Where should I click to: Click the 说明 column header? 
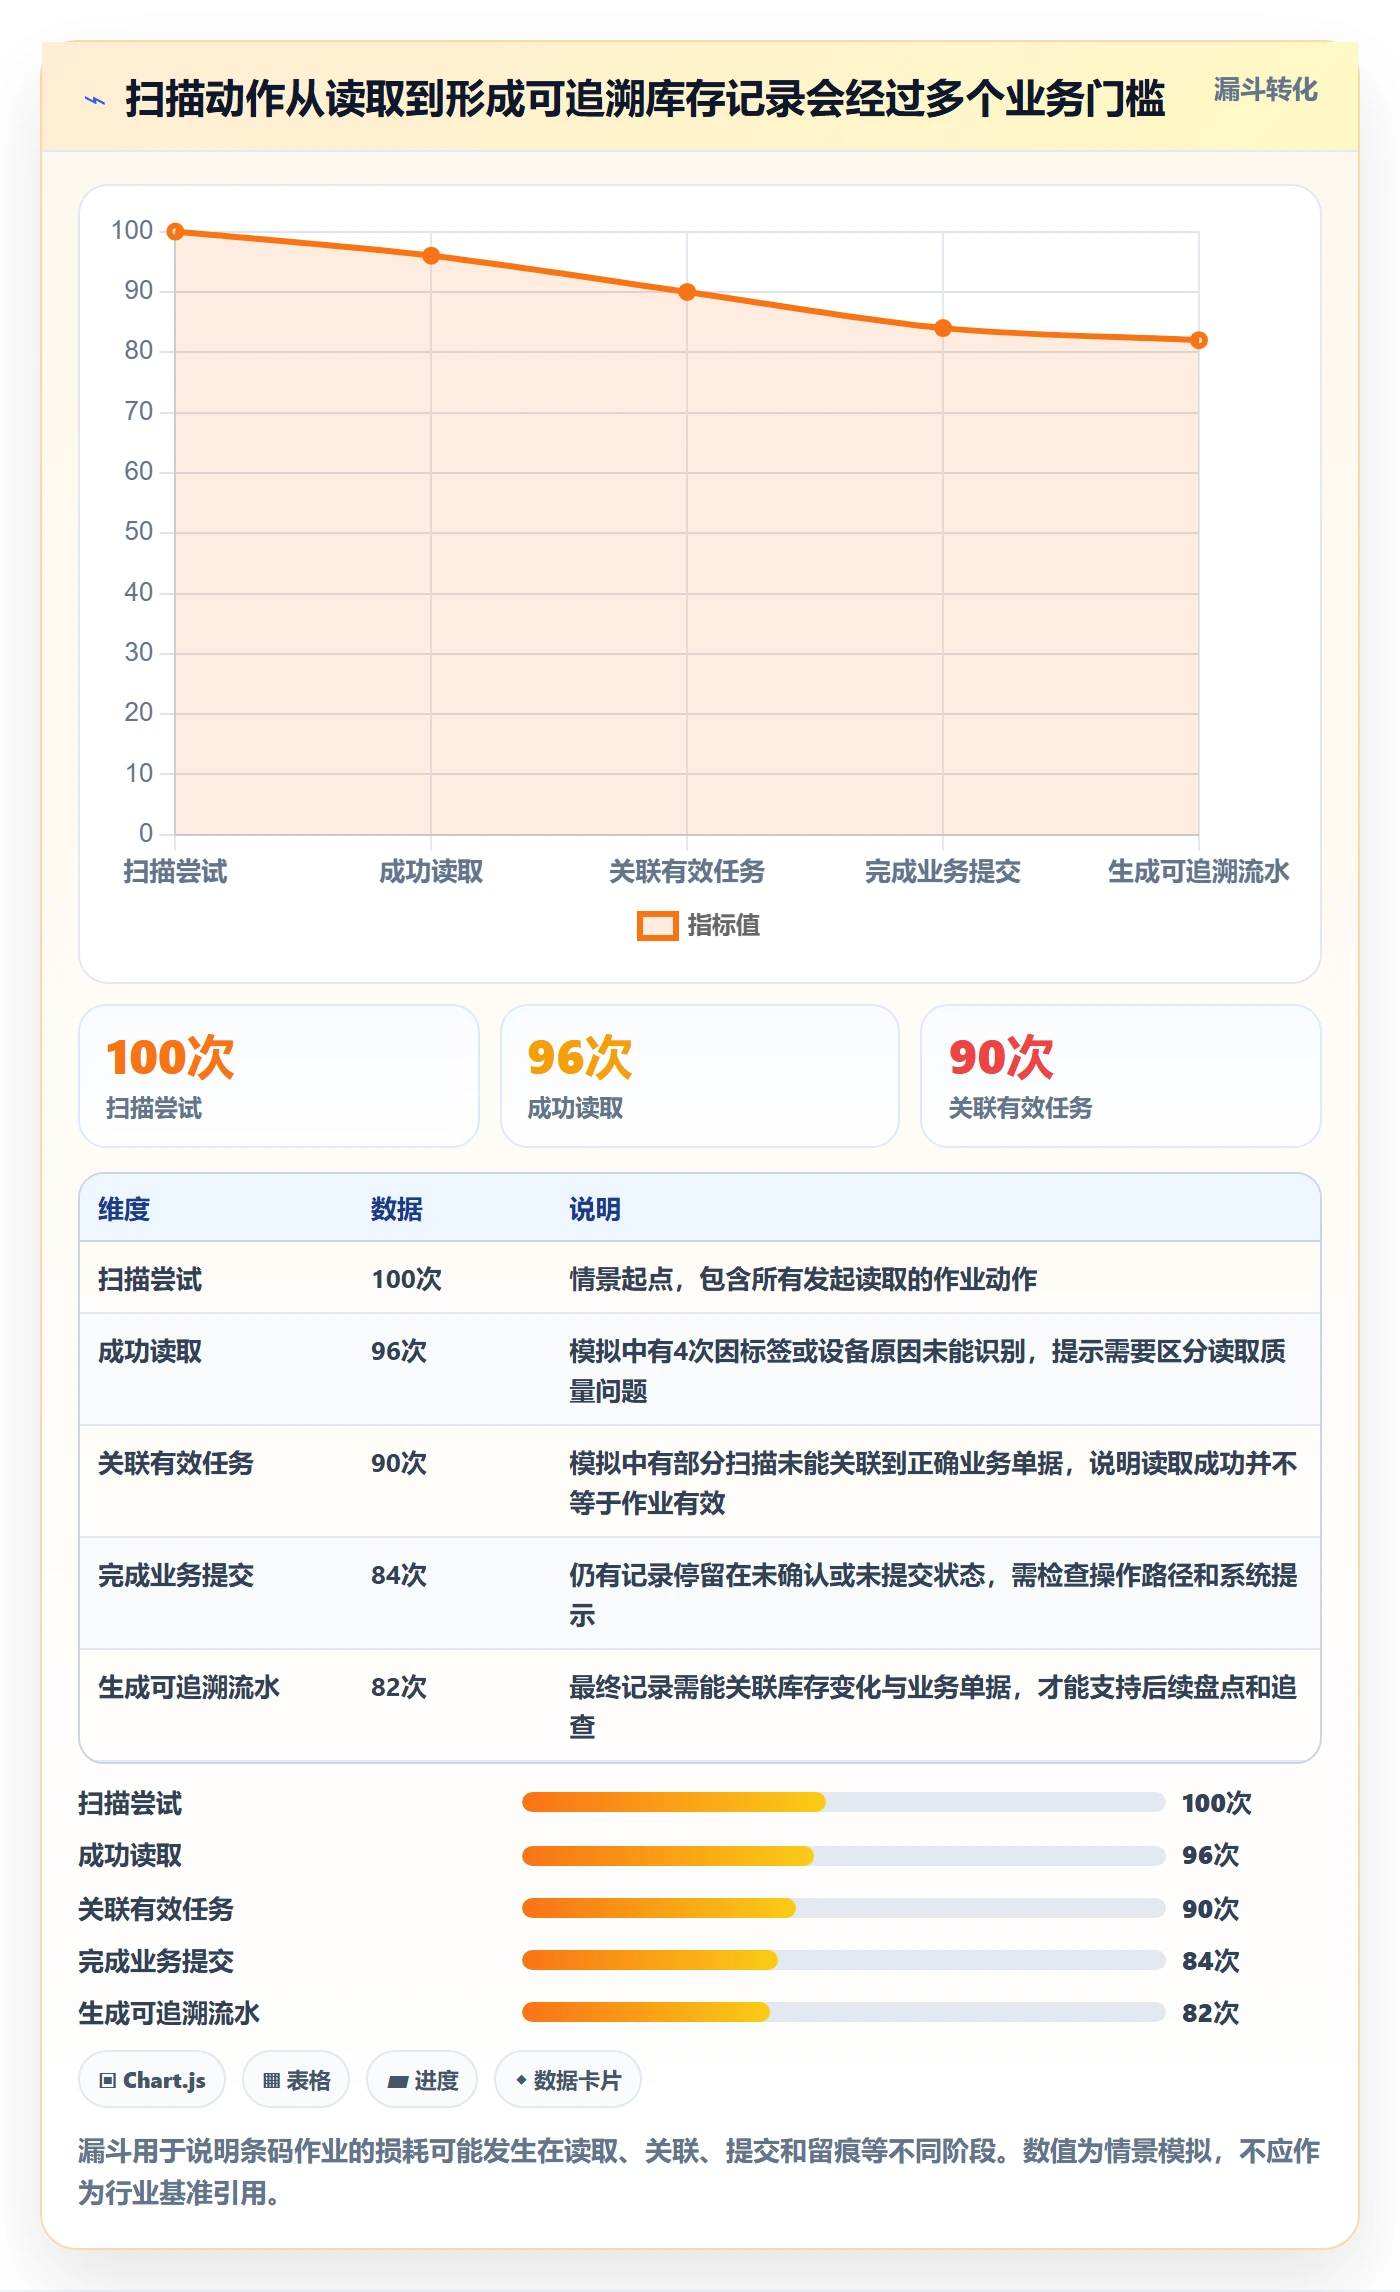(595, 1209)
